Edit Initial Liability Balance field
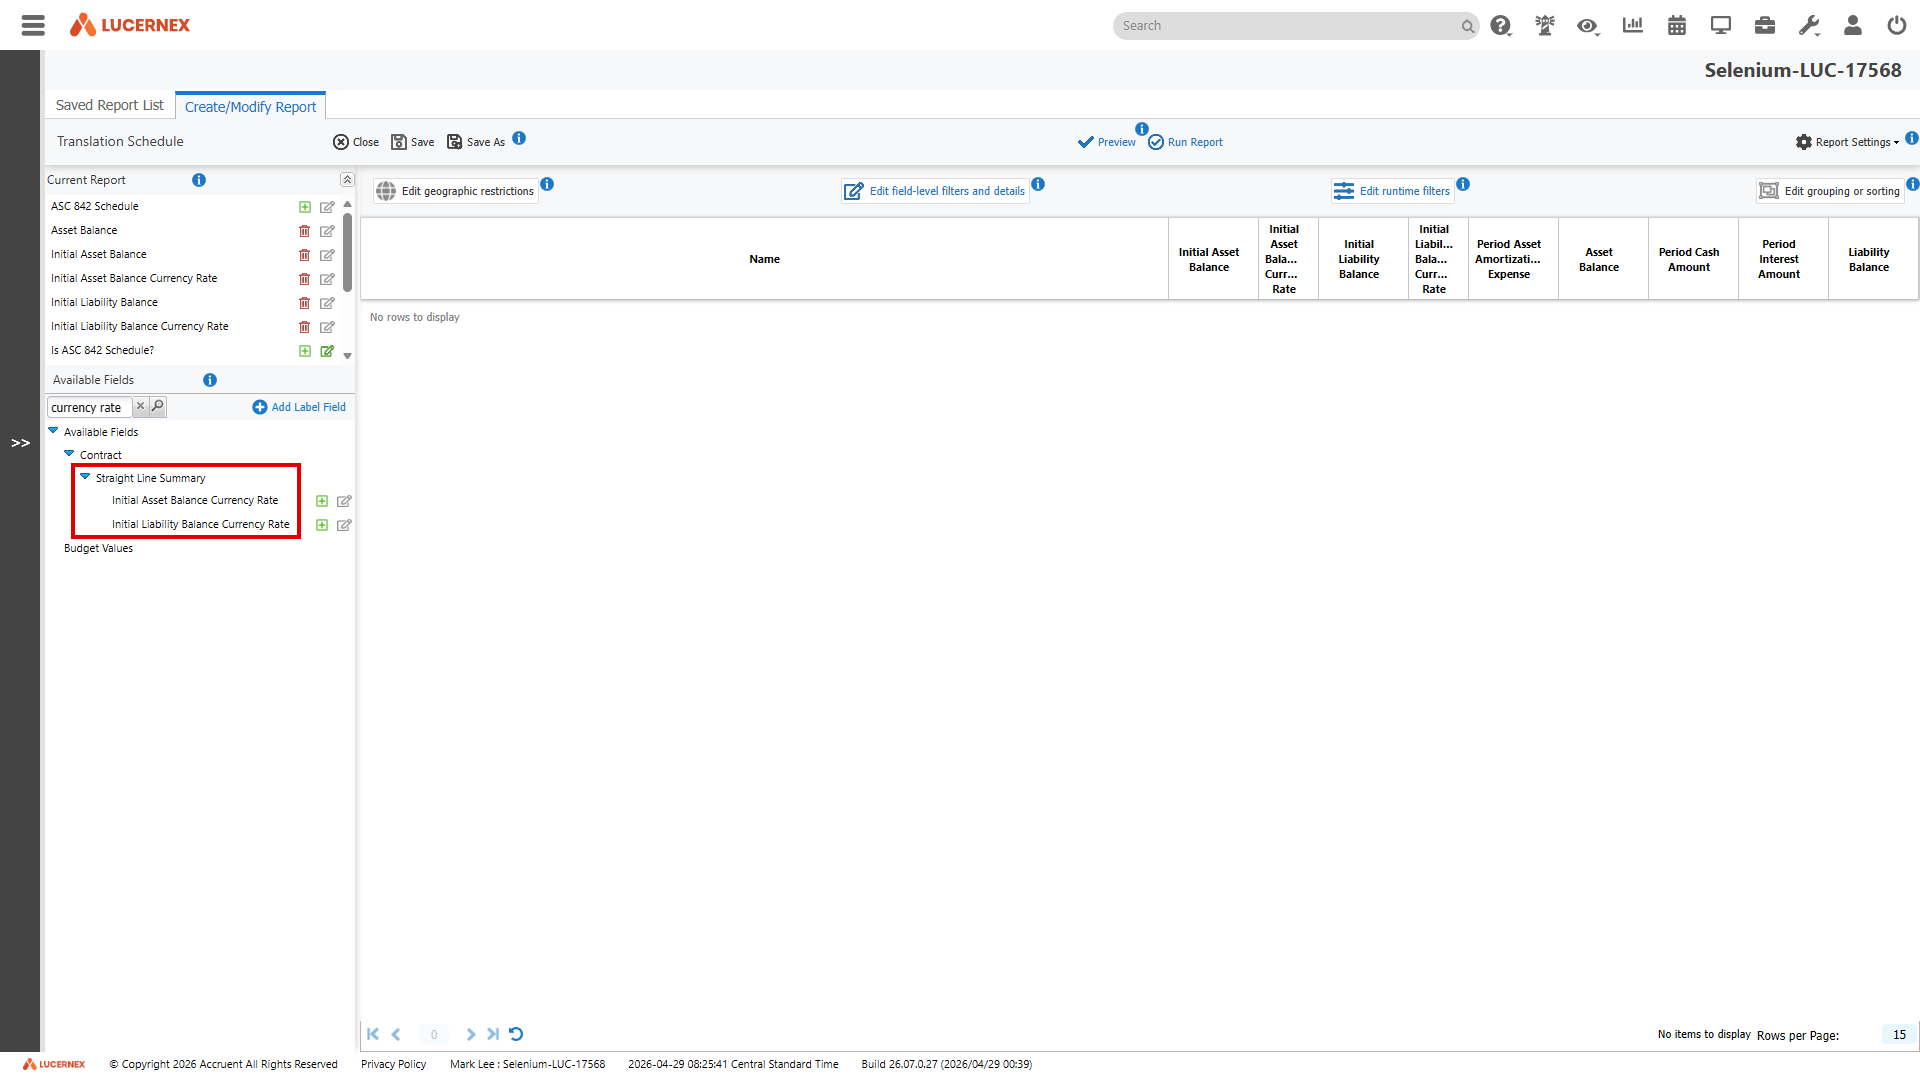This screenshot has height=1080, width=1920. (327, 303)
